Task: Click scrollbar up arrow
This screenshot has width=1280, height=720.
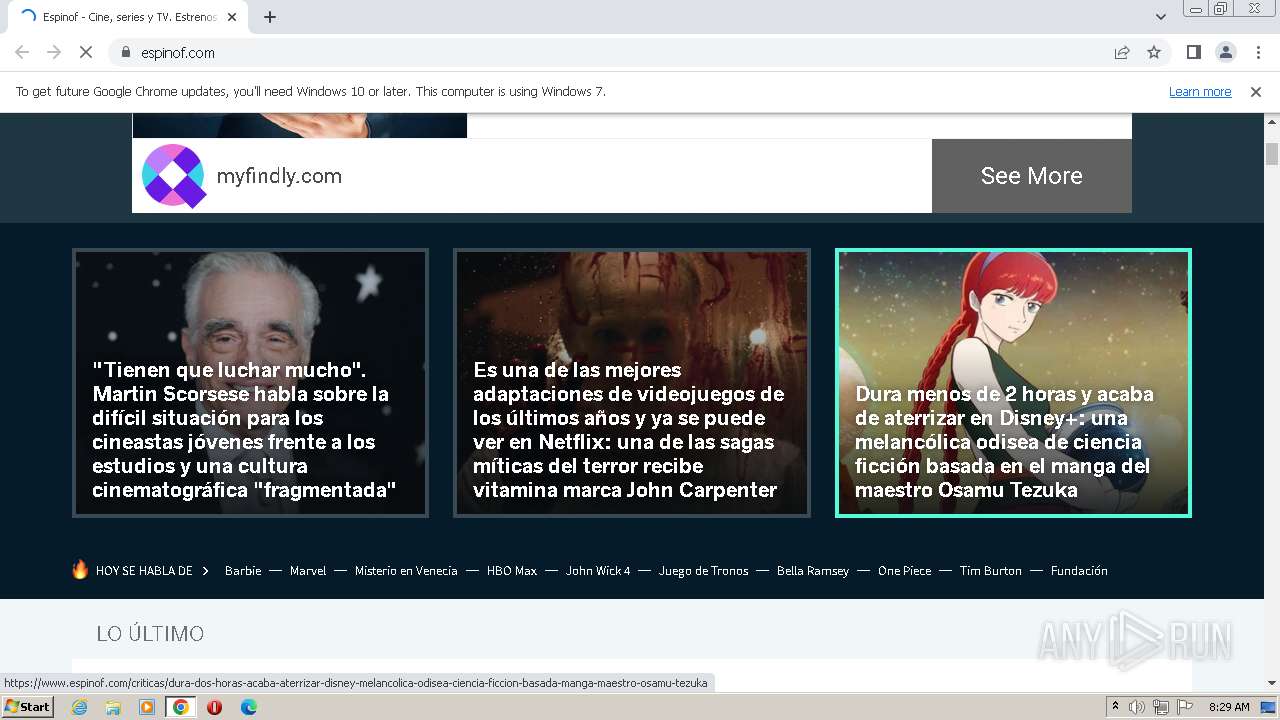Action: pyautogui.click(x=1272, y=121)
